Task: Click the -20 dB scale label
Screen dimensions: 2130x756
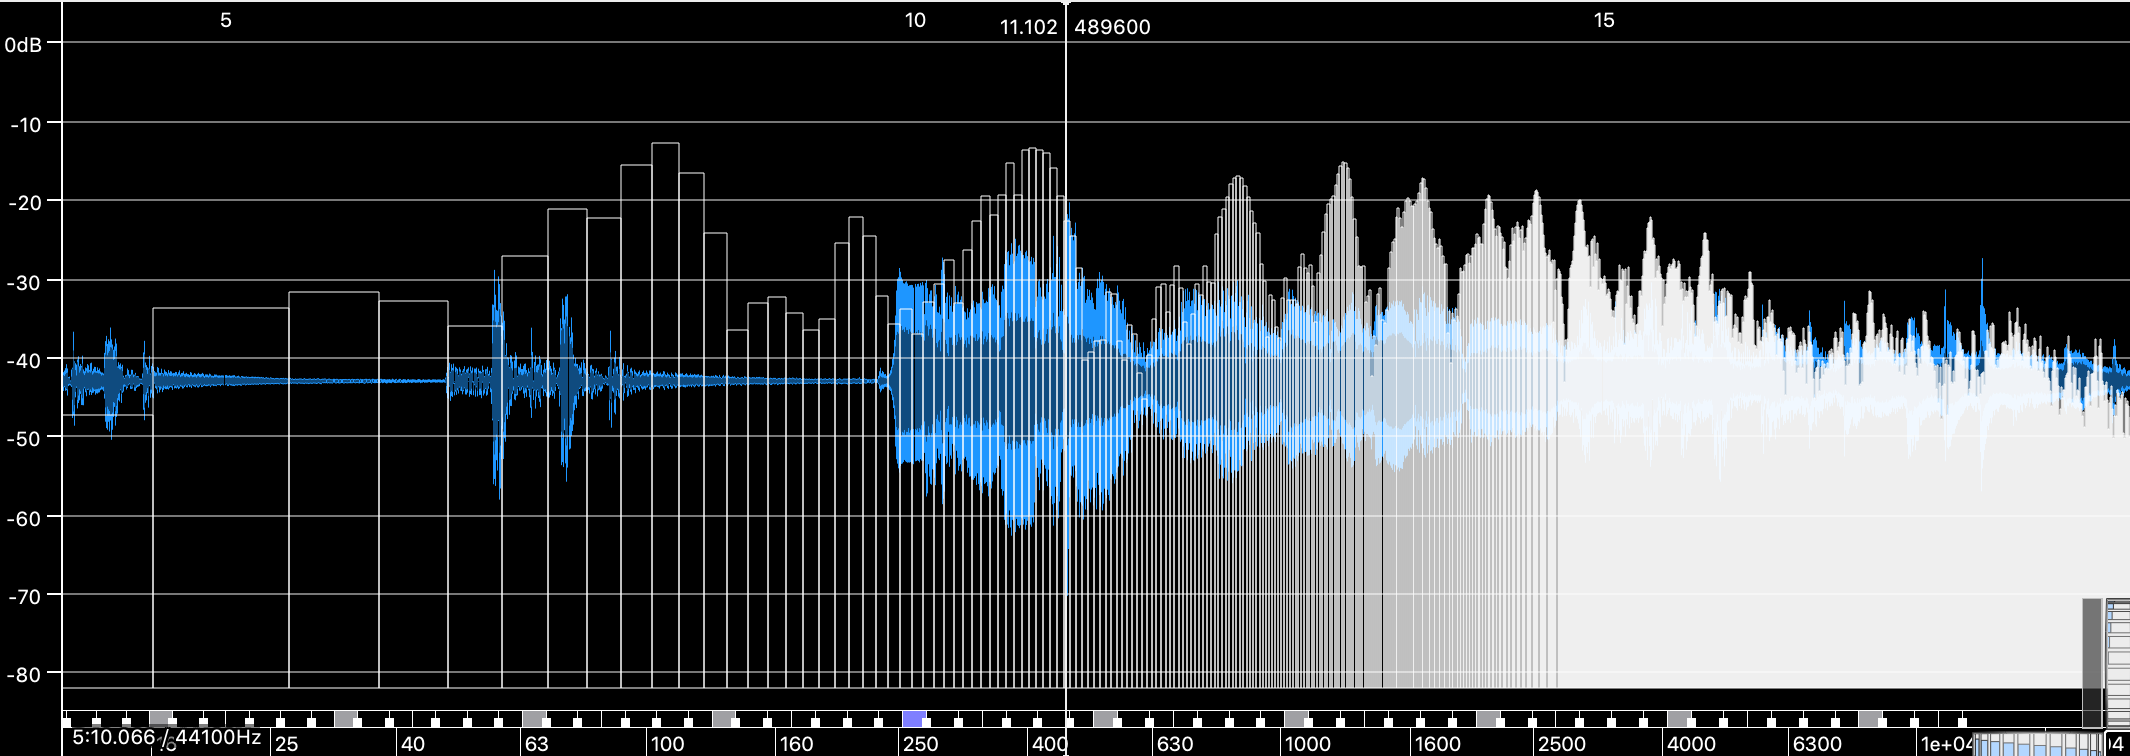Action: click(25, 202)
